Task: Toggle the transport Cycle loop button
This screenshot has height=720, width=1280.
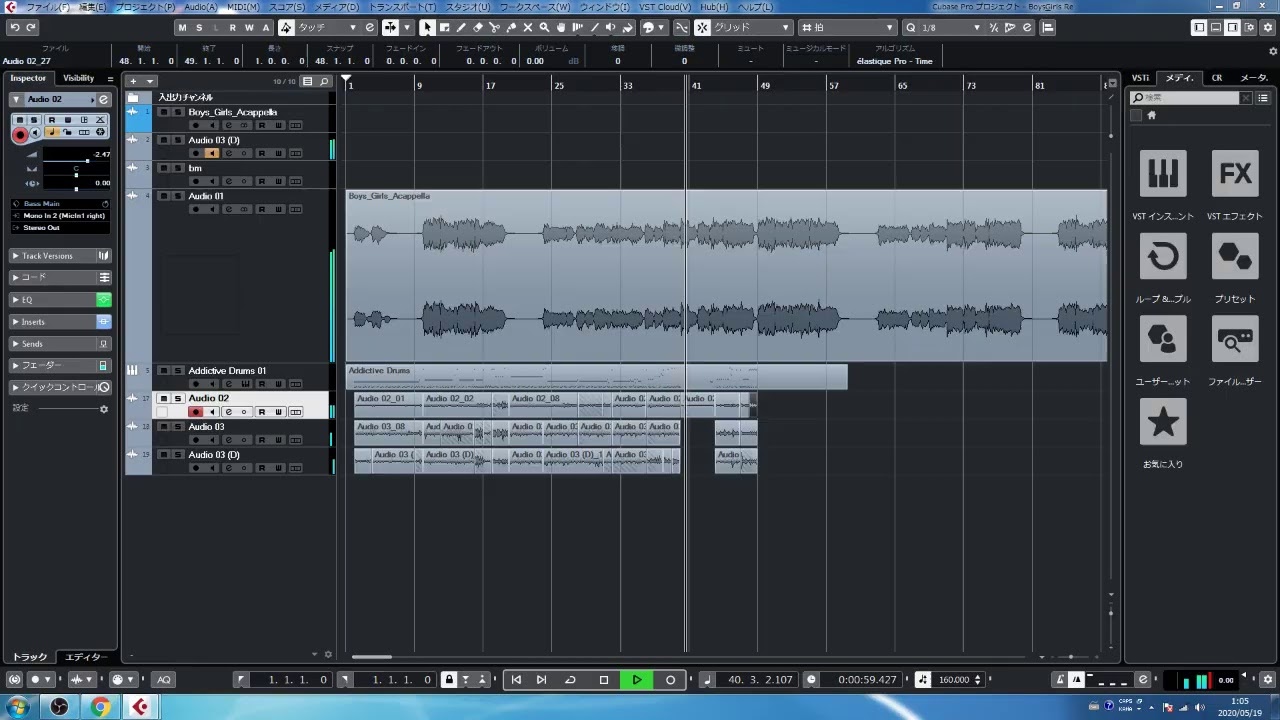Action: pos(570,680)
